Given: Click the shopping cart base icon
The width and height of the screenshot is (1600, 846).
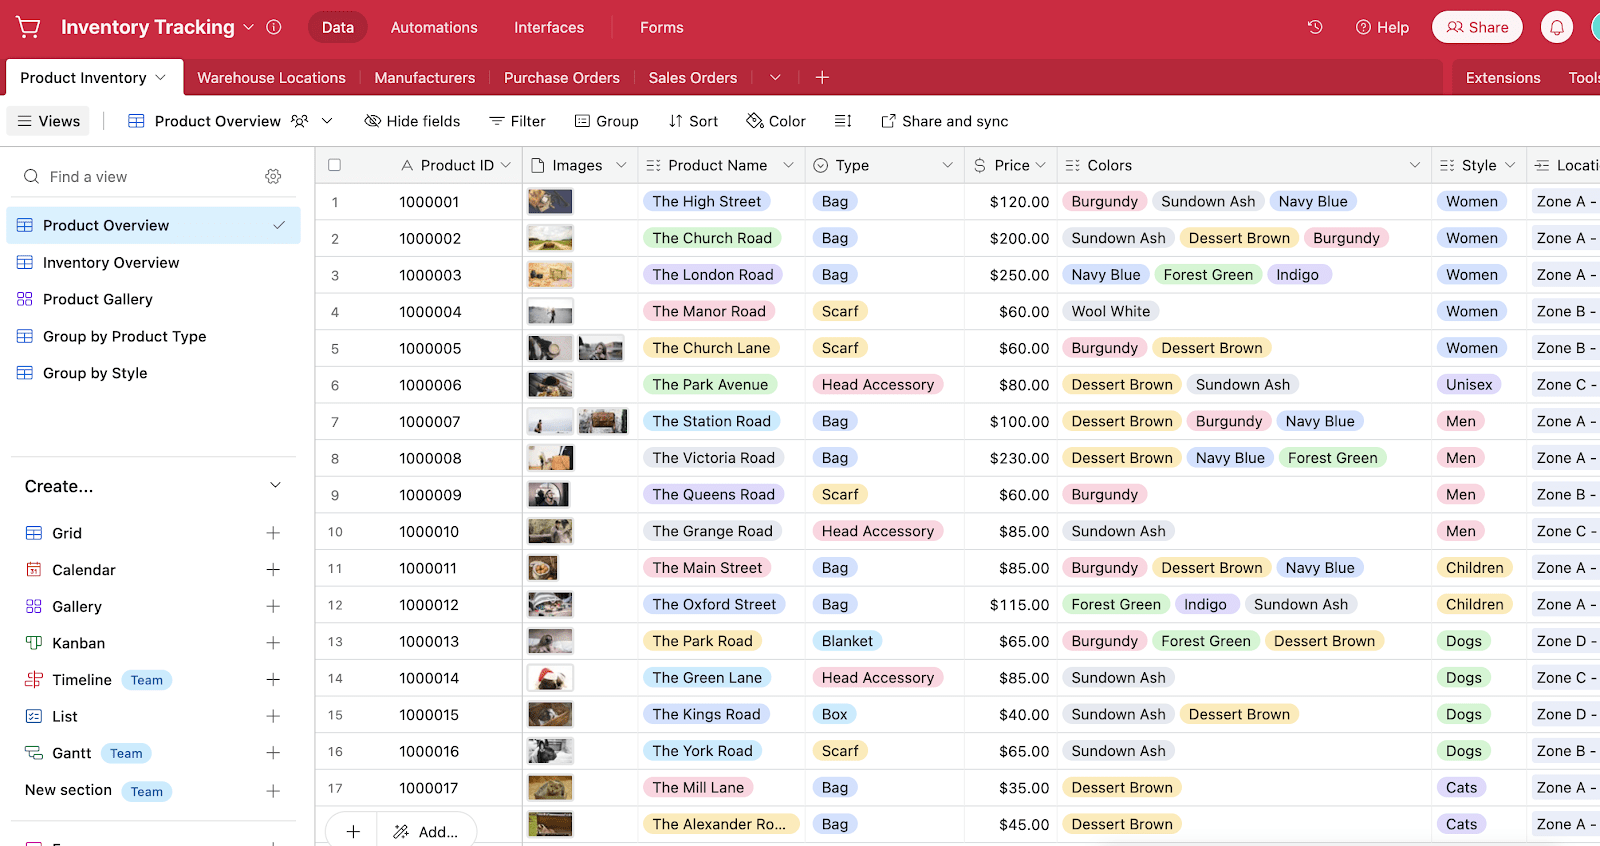Looking at the screenshot, I should (x=29, y=27).
